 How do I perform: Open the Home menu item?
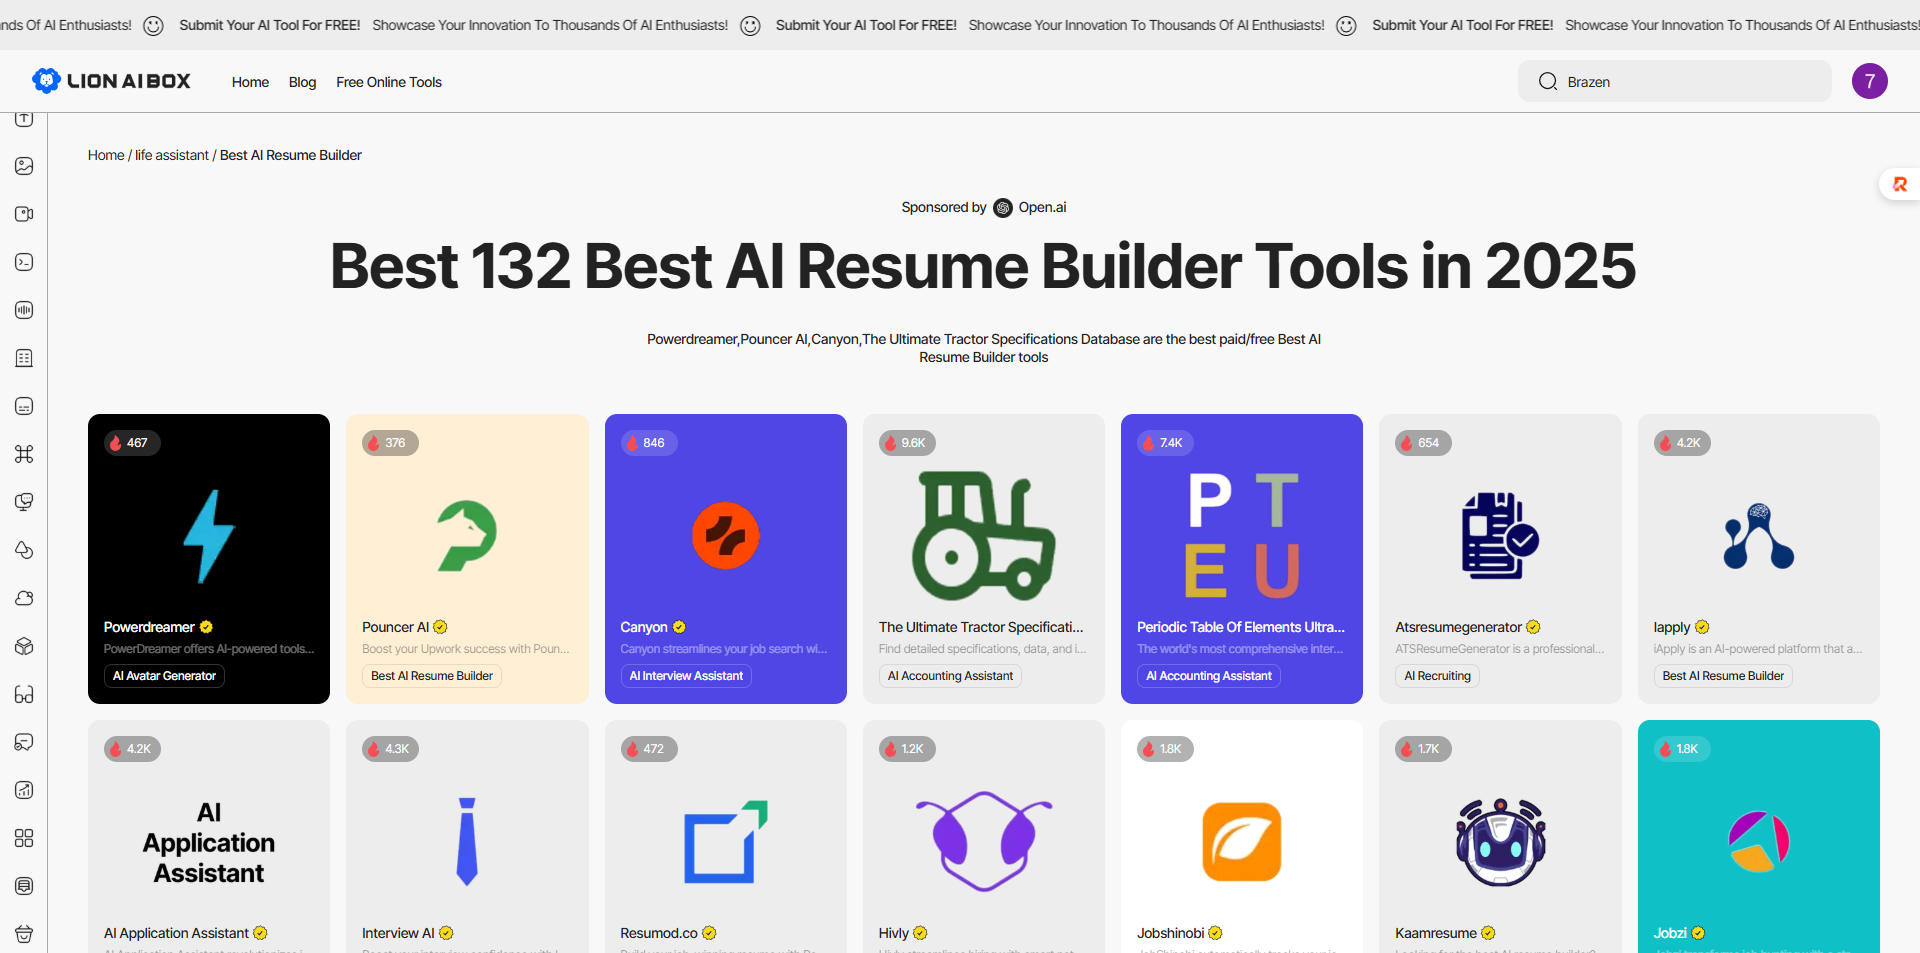pyautogui.click(x=250, y=82)
